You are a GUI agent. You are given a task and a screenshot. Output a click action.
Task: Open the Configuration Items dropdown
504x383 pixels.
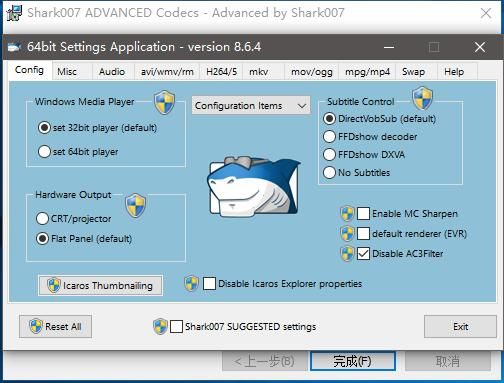pyautogui.click(x=251, y=106)
